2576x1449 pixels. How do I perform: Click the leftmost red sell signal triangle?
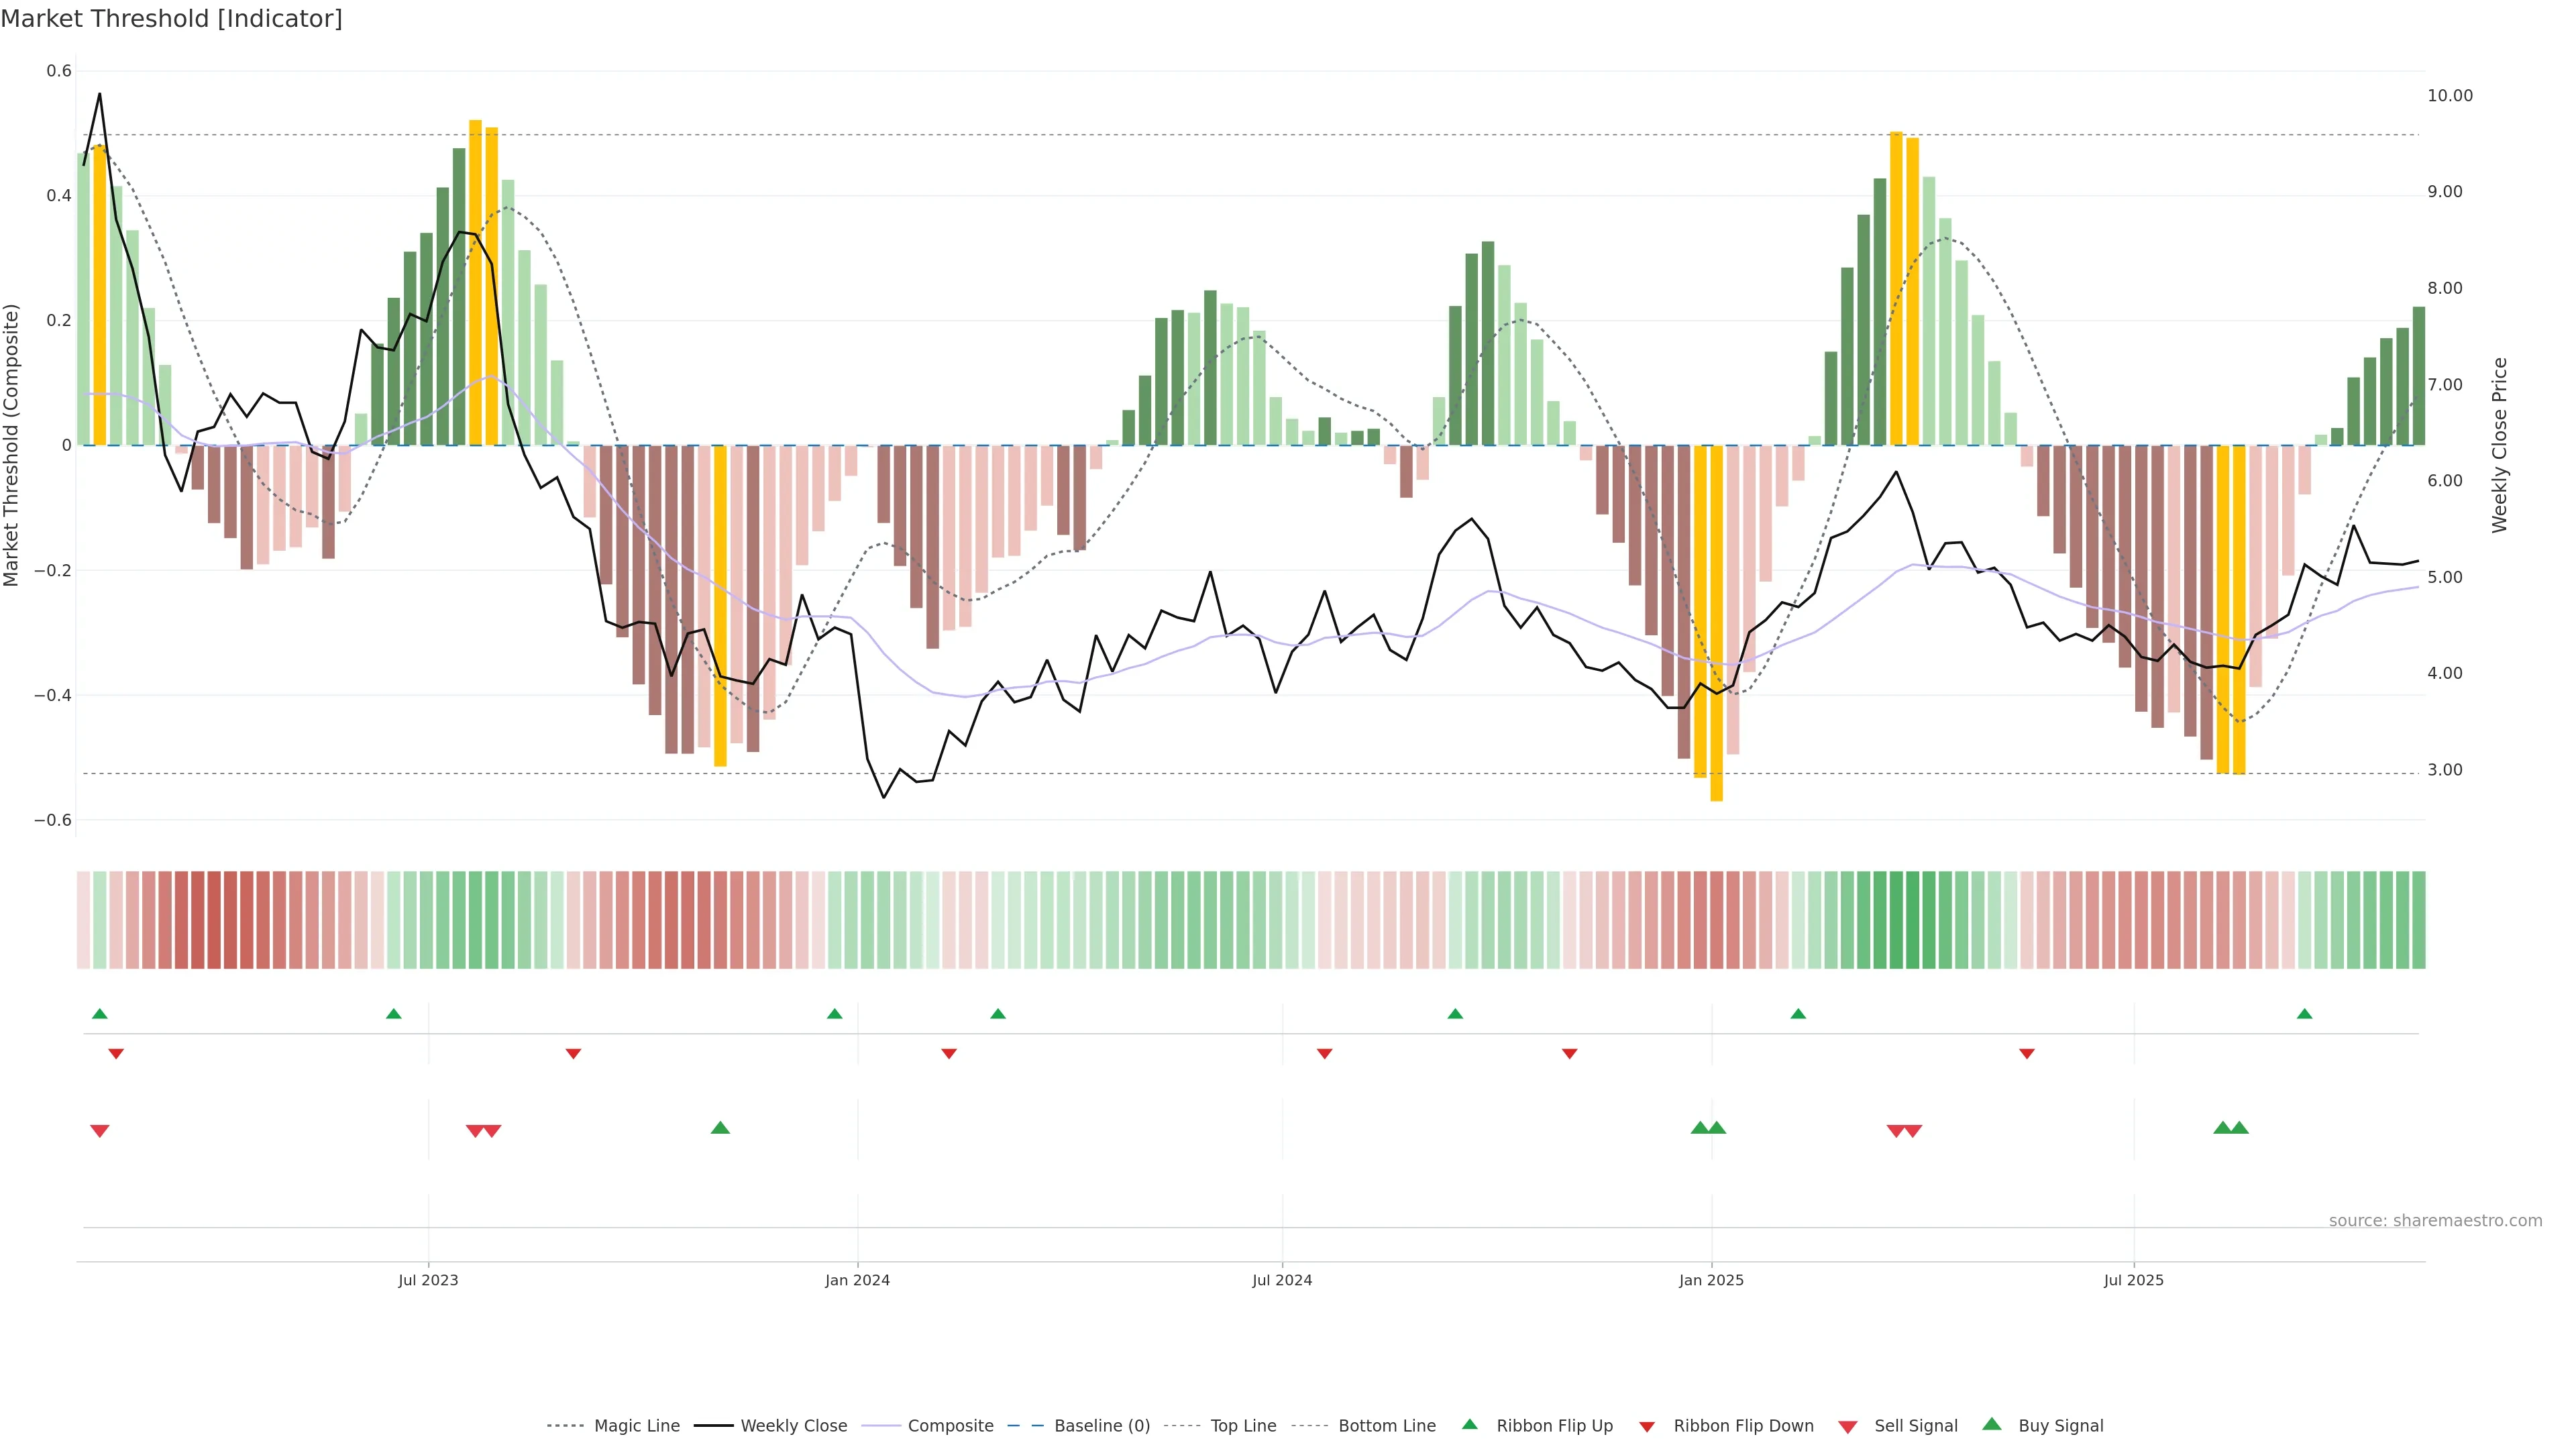(99, 1131)
